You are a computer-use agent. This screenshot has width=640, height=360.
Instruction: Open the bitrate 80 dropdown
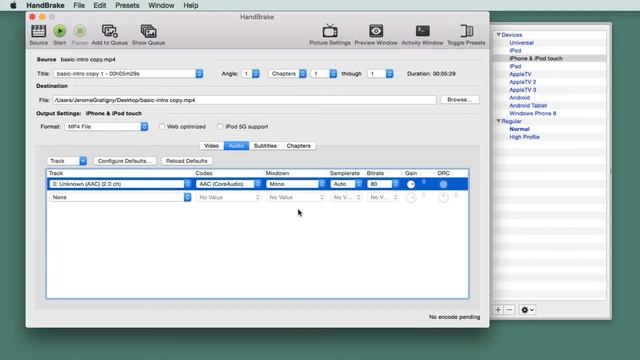383,184
